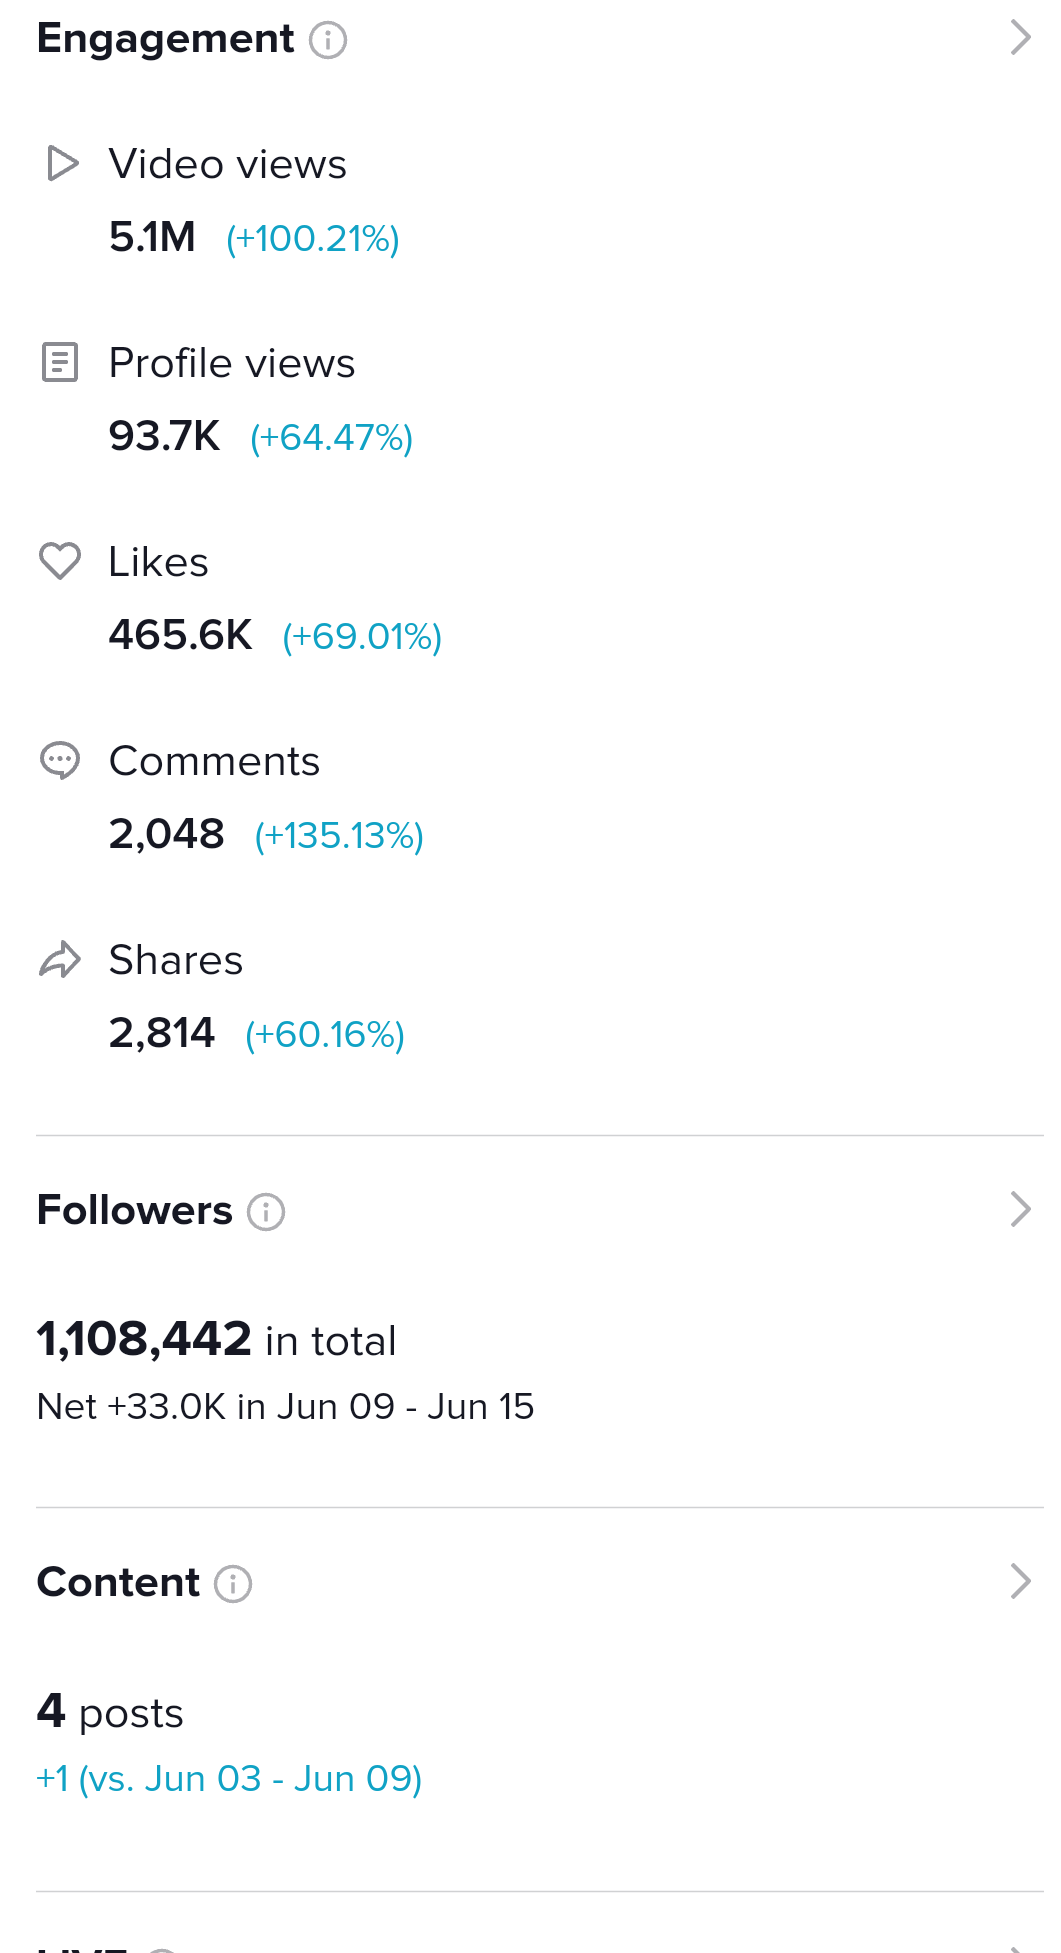Tap the Shares arrow icon
Viewport: 1061px width, 1953px height.
point(60,959)
